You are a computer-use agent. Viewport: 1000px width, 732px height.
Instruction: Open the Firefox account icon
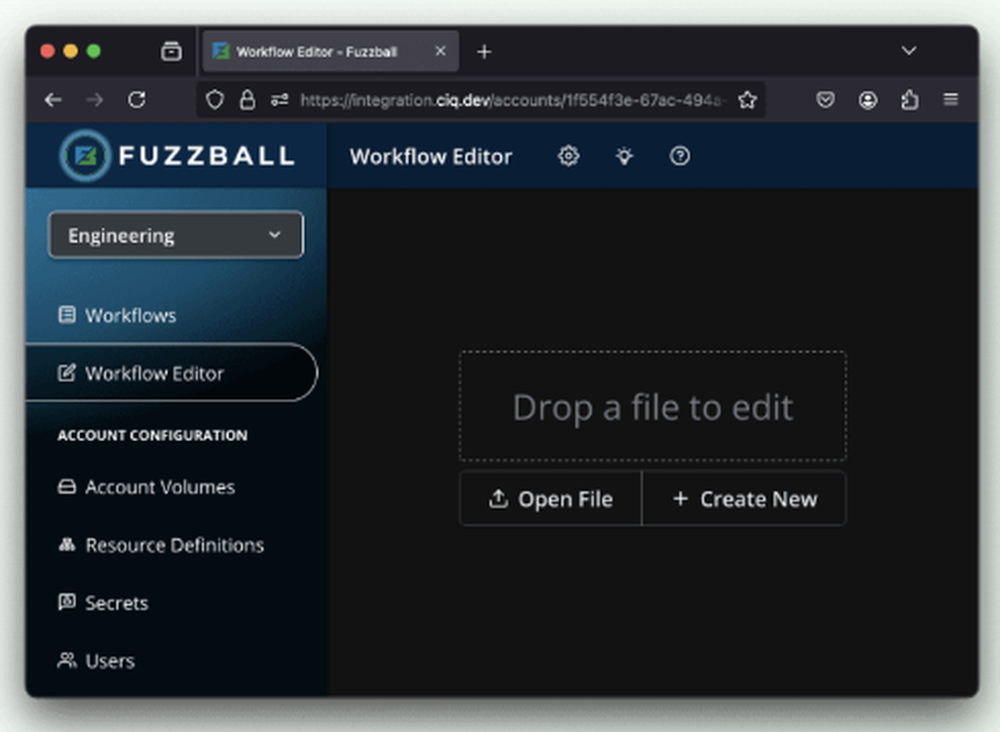868,100
